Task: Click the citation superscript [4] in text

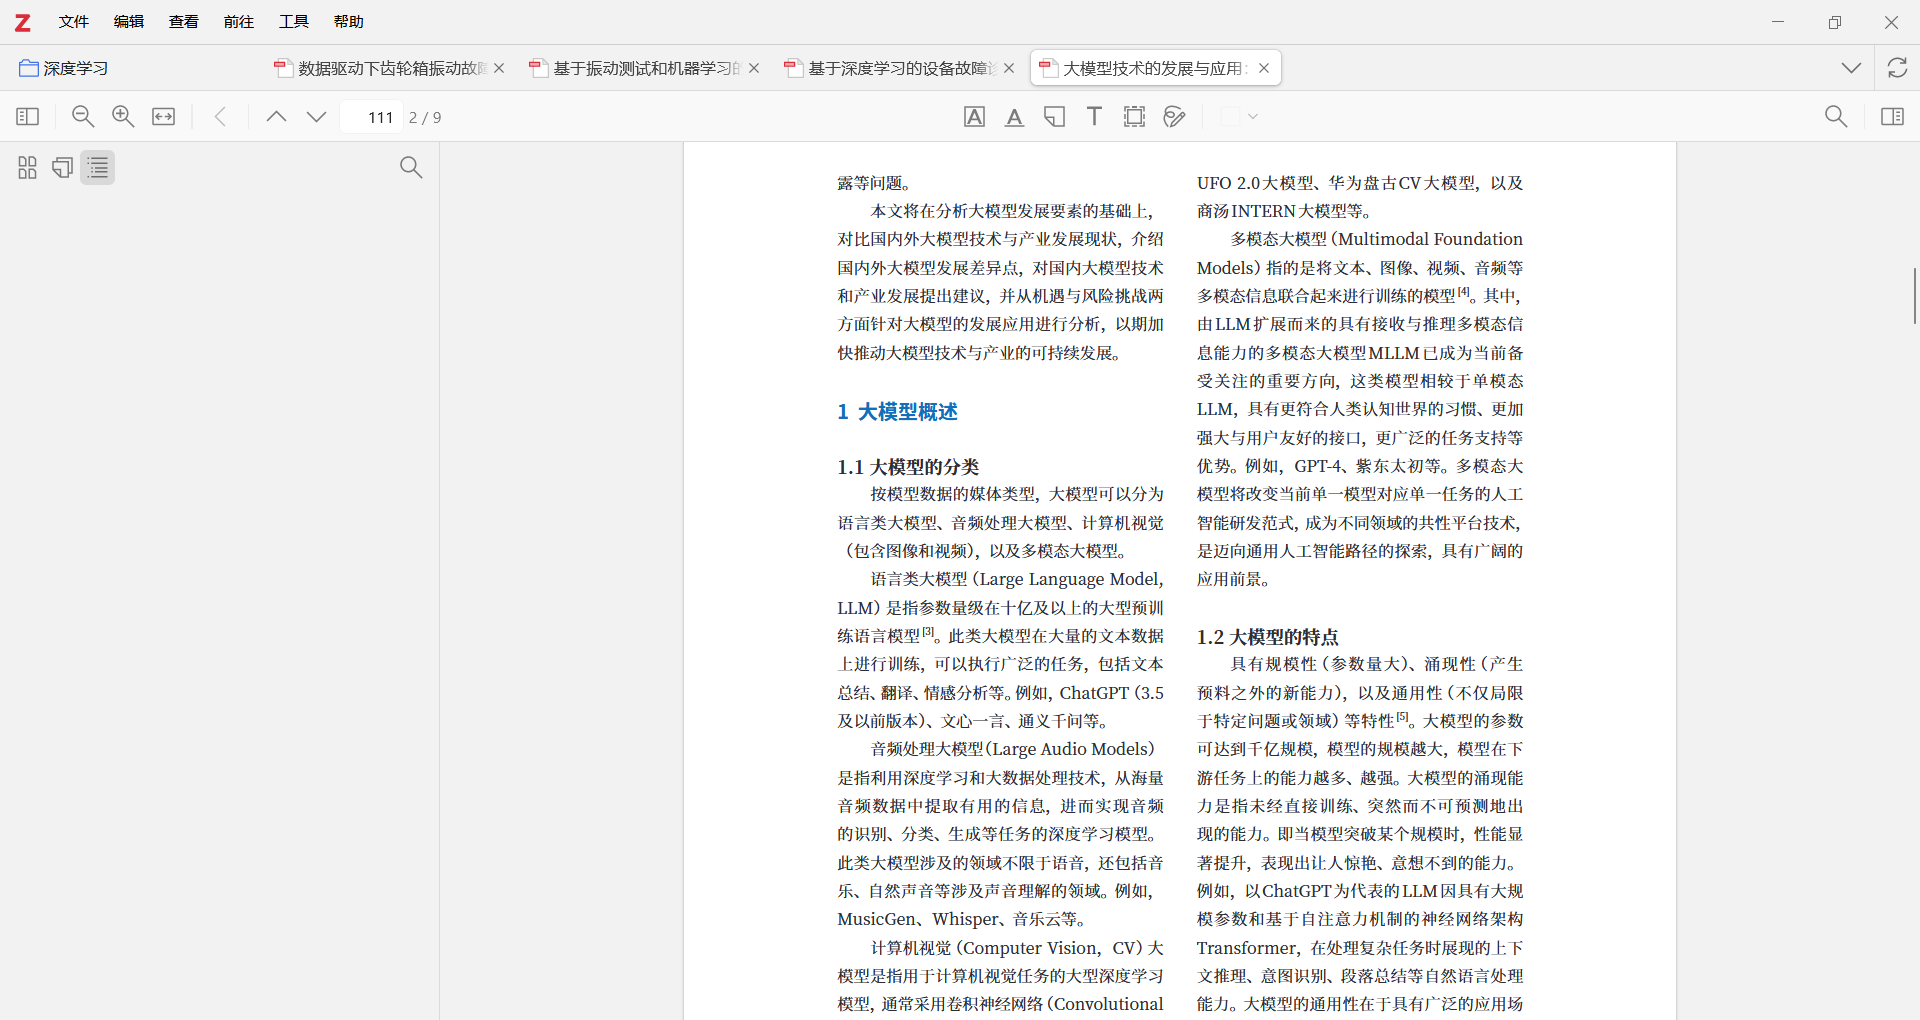Action: [x=1464, y=292]
